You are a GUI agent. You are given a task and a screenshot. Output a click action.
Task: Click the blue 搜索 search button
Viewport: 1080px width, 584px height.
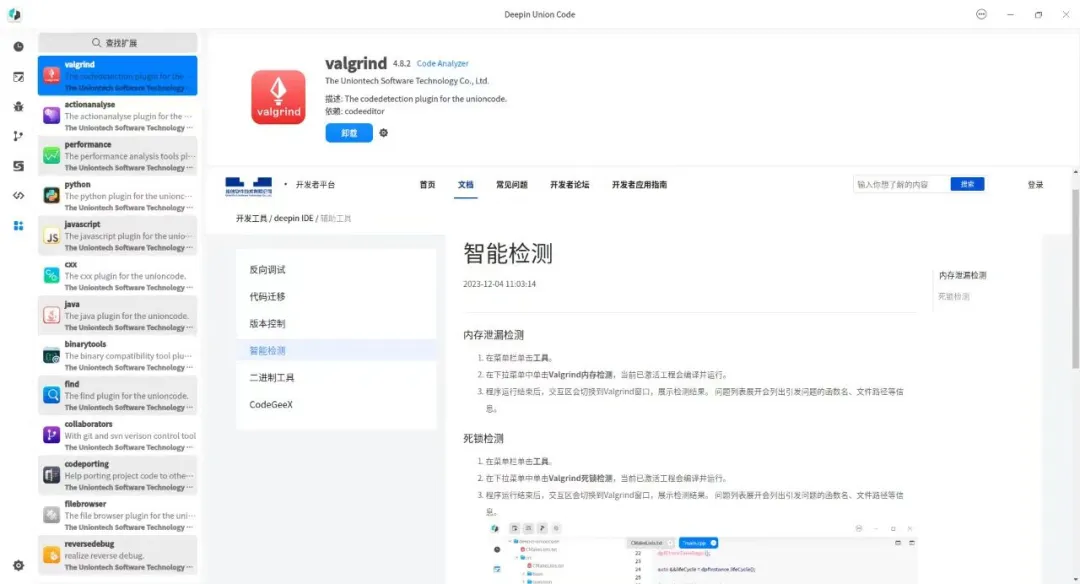(967, 184)
